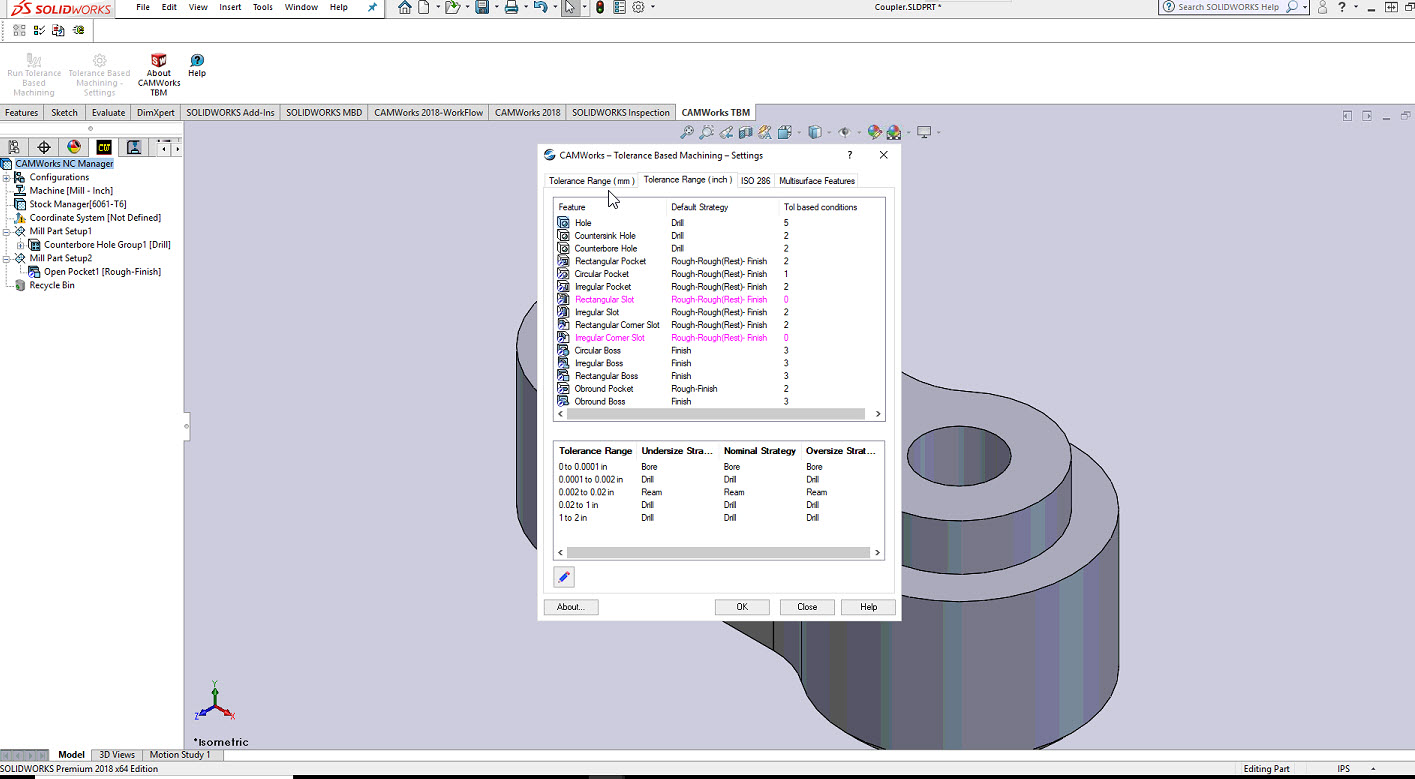Click the New document icon

click(x=424, y=7)
